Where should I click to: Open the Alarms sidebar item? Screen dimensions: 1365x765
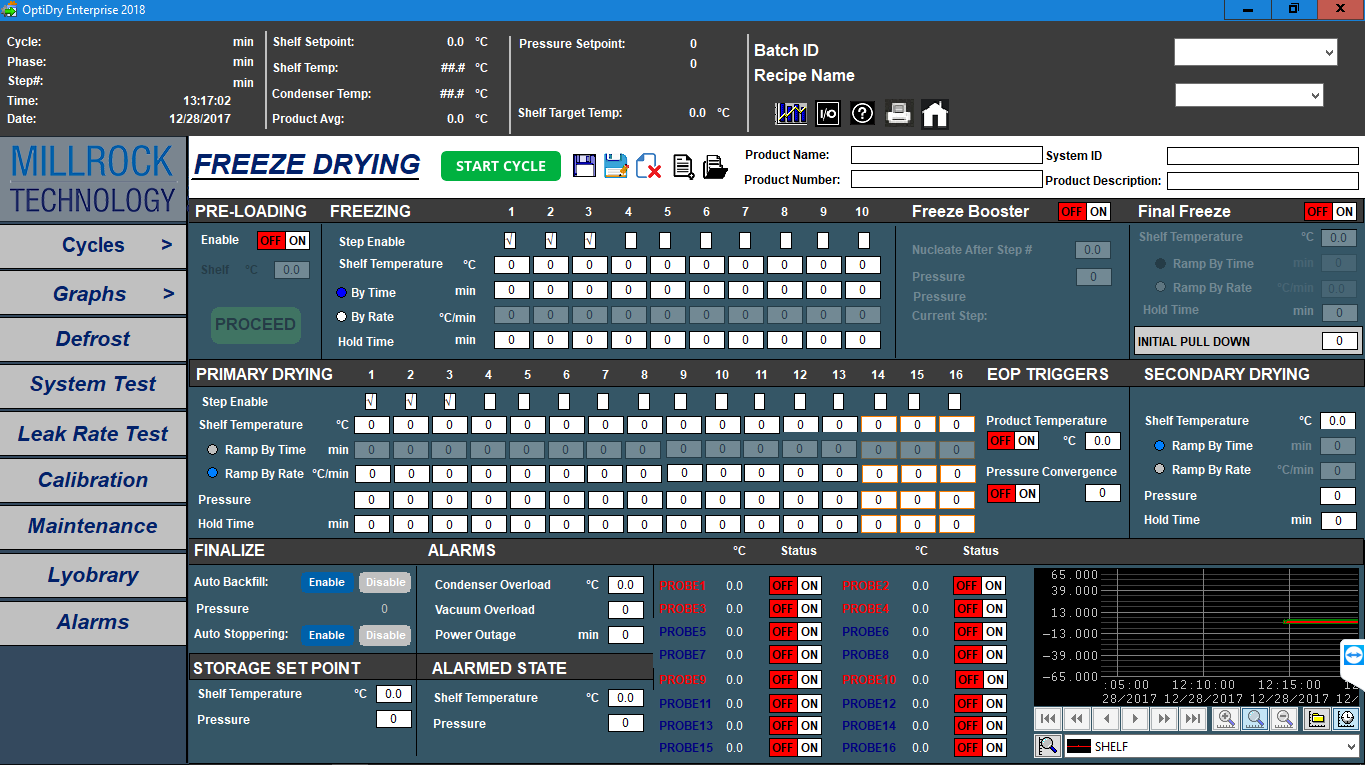click(93, 622)
